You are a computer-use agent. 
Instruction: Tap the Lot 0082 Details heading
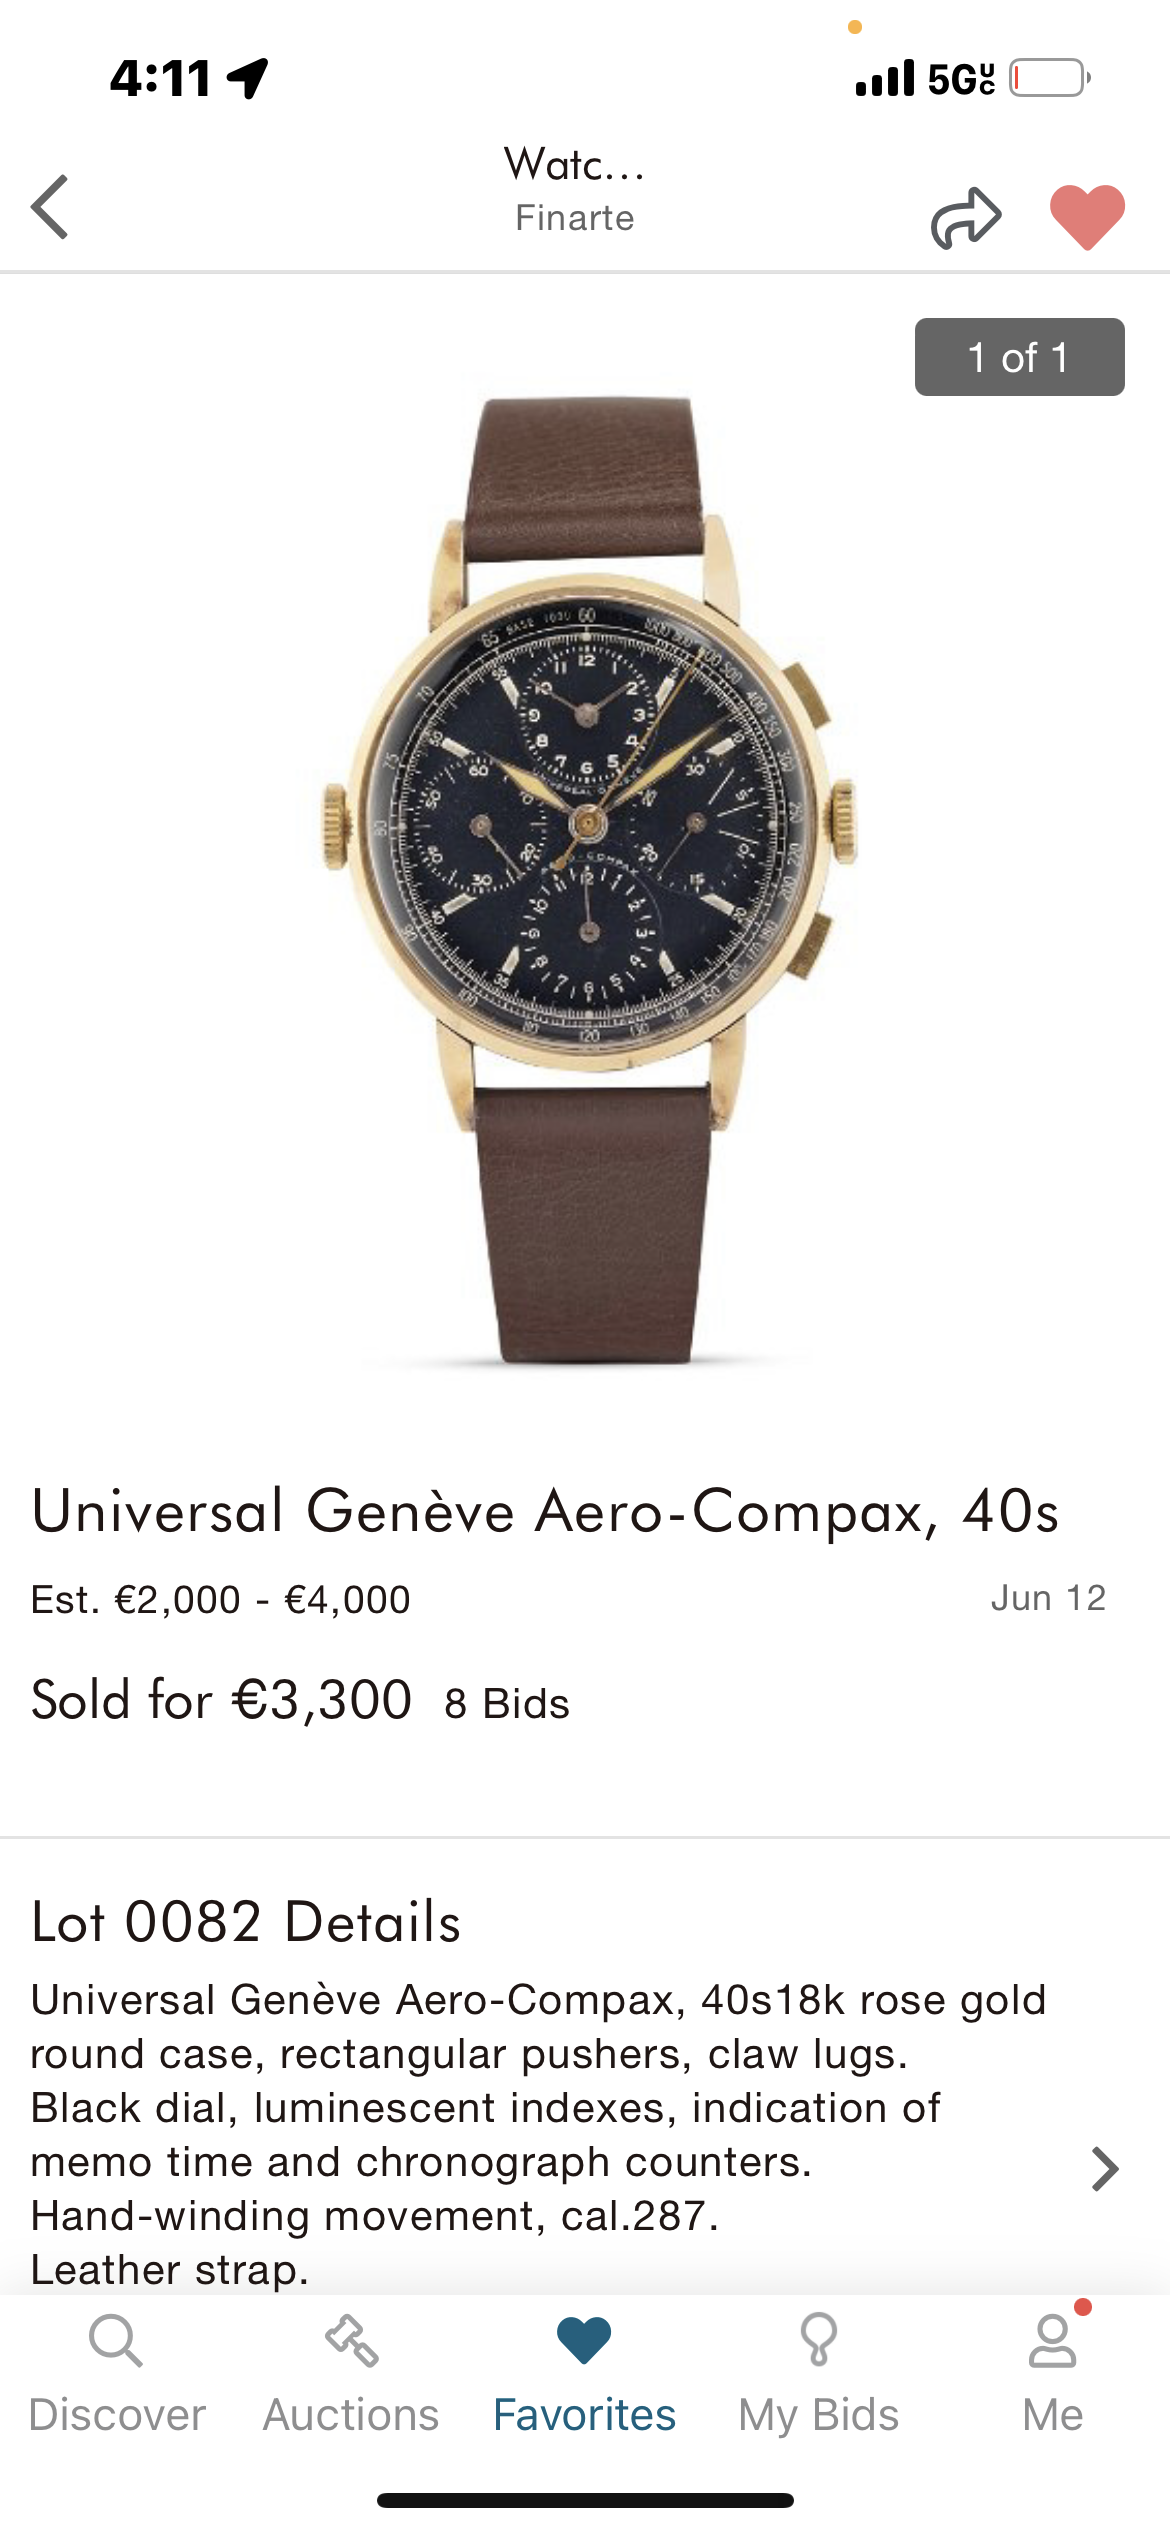pyautogui.click(x=246, y=1922)
